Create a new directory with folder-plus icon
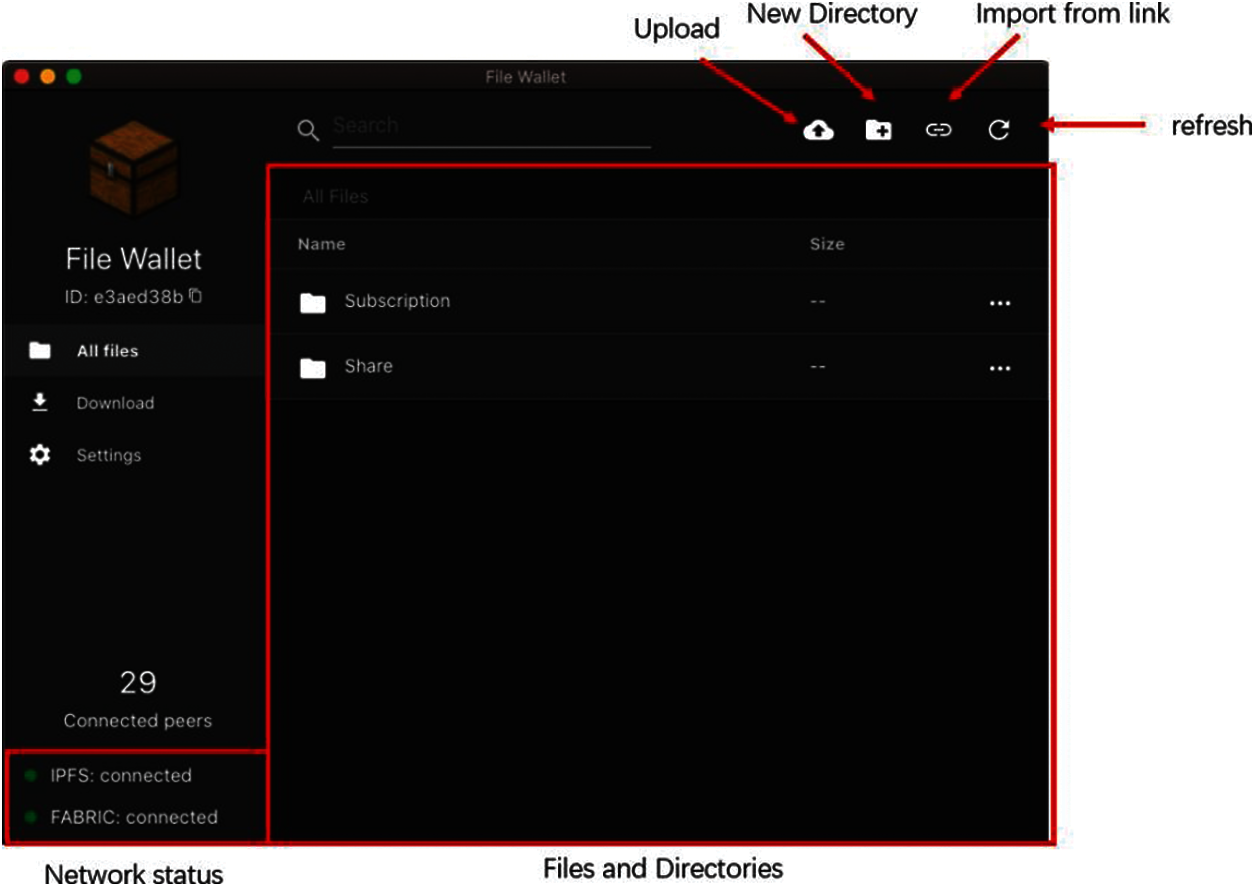Viewport: 1255px width, 887px height. pos(878,130)
